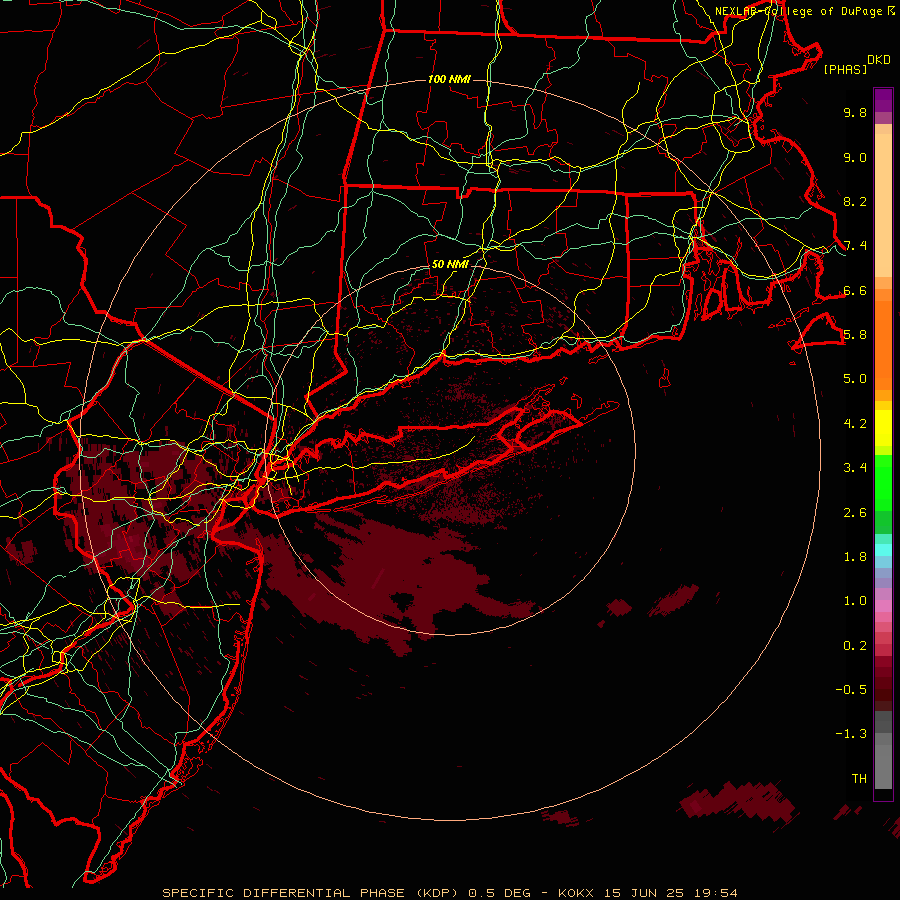Image resolution: width=900 pixels, height=900 pixels.
Task: Select the 9.0 value on the color scale
Action: [855, 157]
